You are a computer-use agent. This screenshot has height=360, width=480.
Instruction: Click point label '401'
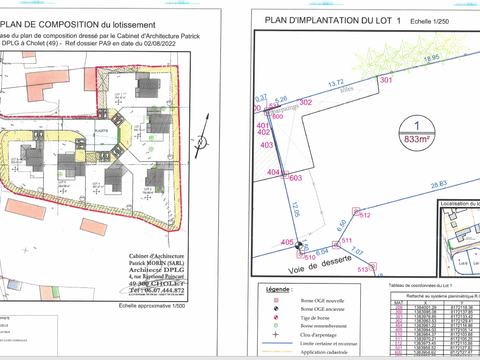[x=263, y=126]
